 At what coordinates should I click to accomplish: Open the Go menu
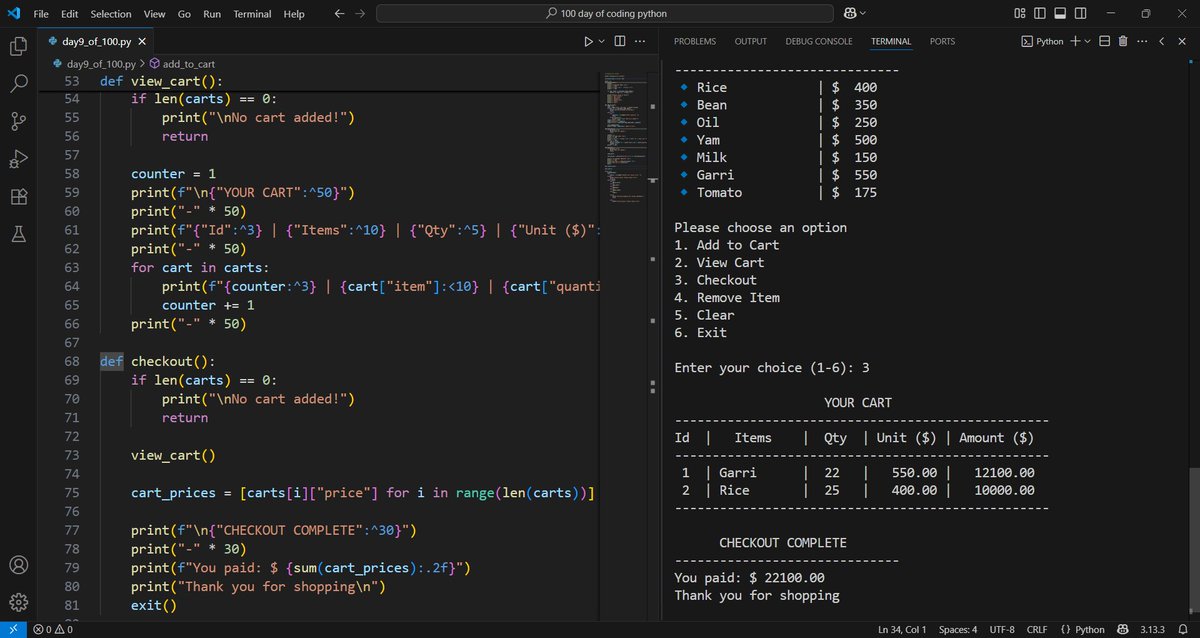click(184, 14)
